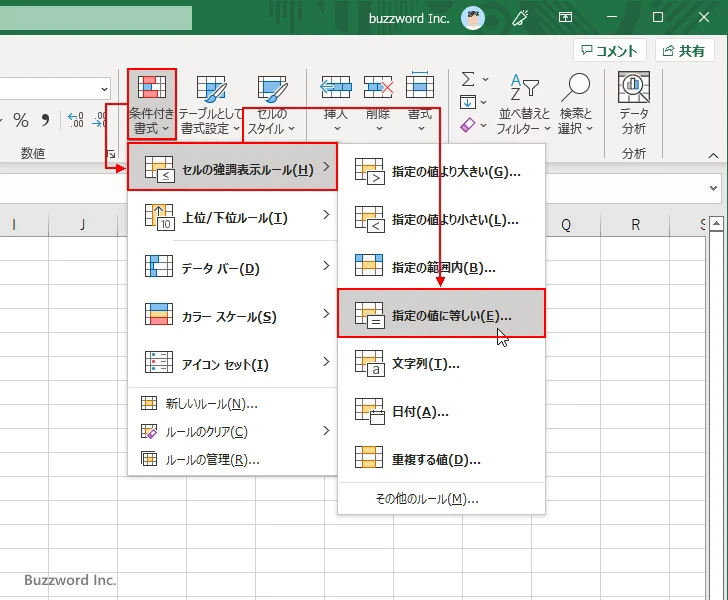Open the 条件付き書式 conditional formatting button
Screen dimensions: 728x600
tap(152, 104)
